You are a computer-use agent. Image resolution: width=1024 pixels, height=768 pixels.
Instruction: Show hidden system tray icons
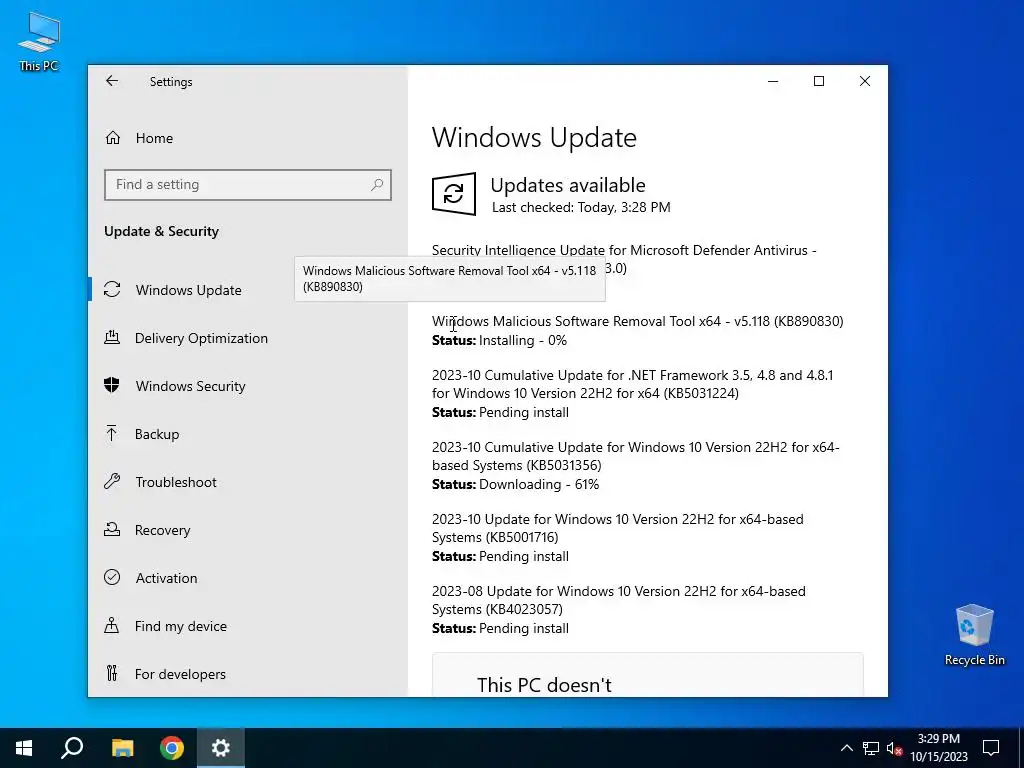click(x=846, y=748)
